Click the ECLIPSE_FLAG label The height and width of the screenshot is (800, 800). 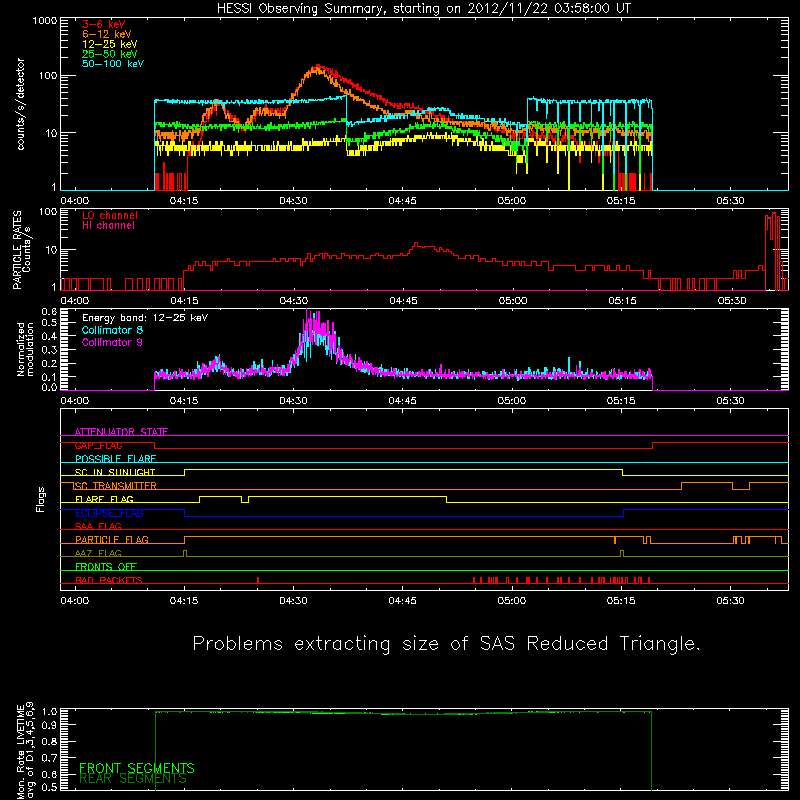coord(109,513)
